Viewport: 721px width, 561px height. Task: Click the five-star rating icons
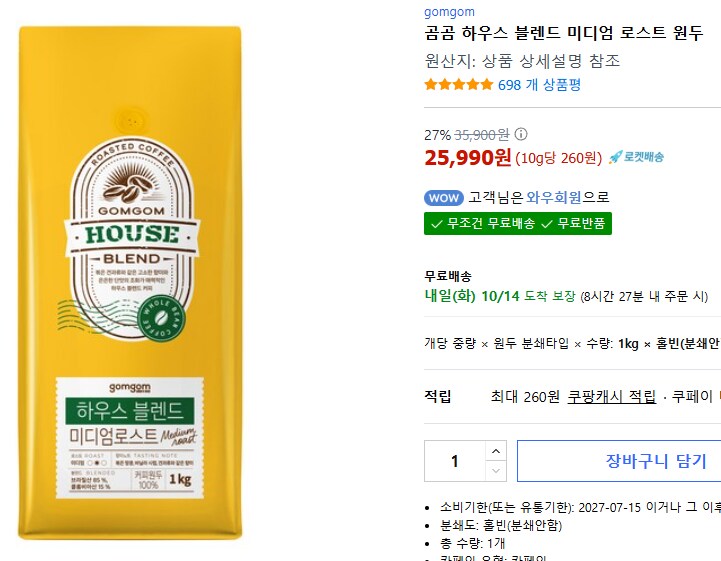click(x=458, y=85)
